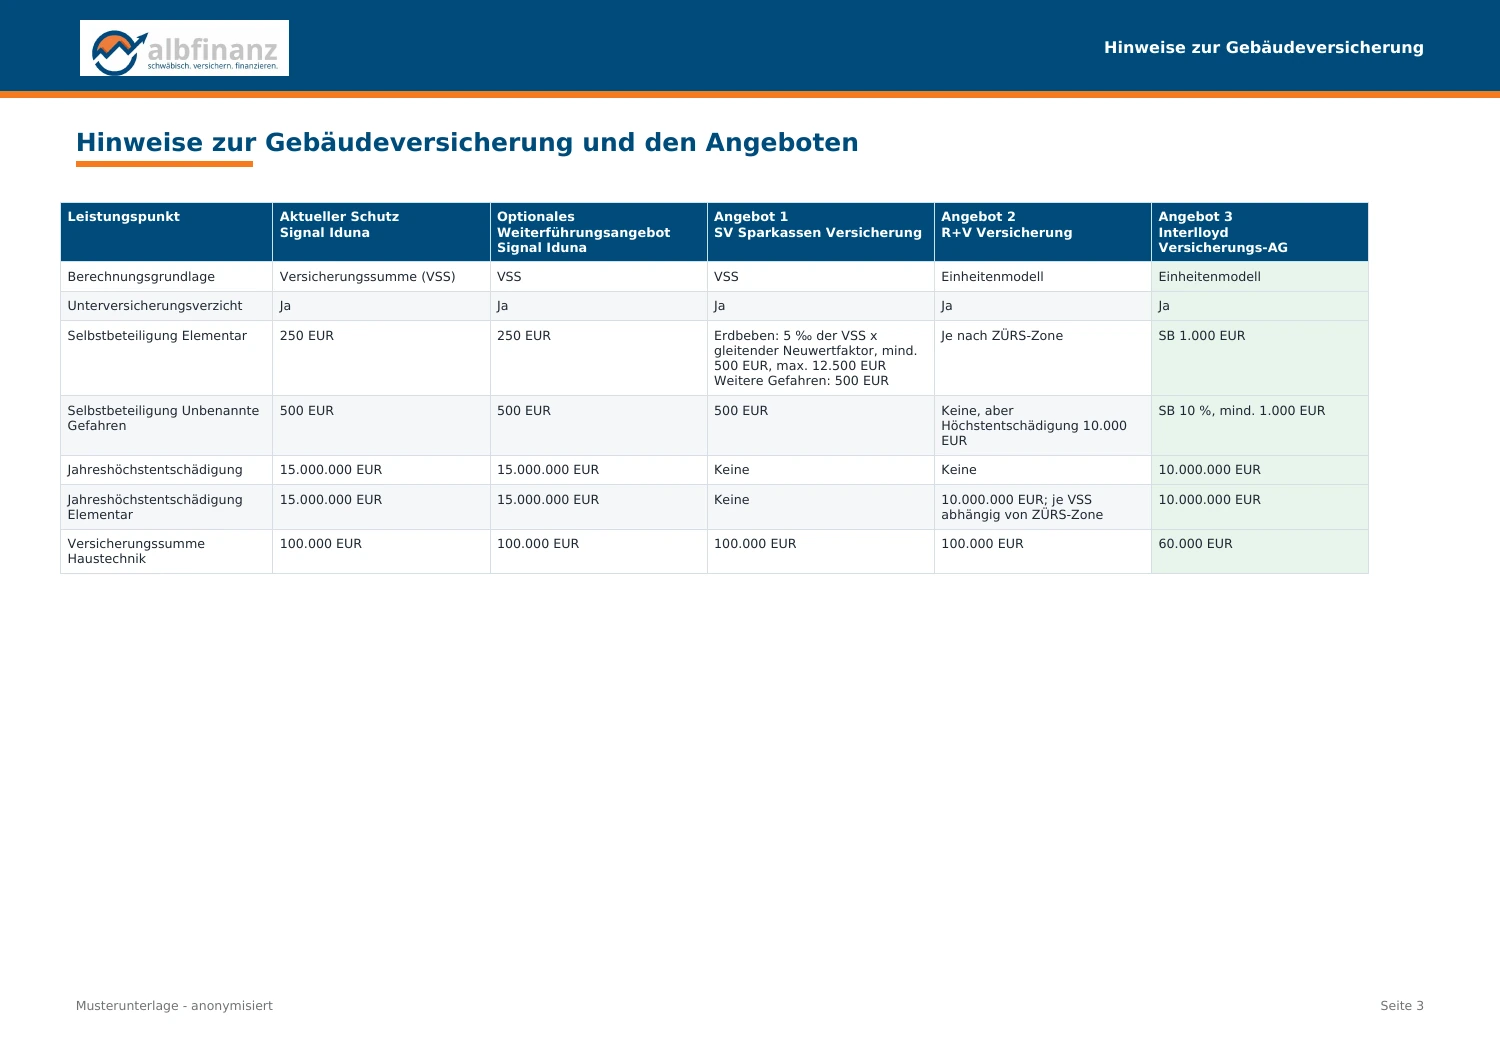The height and width of the screenshot is (1061, 1500).
Task: Select the top-right header text 'Hinweise zur Gebäudeversicherung'
Action: click(1263, 47)
